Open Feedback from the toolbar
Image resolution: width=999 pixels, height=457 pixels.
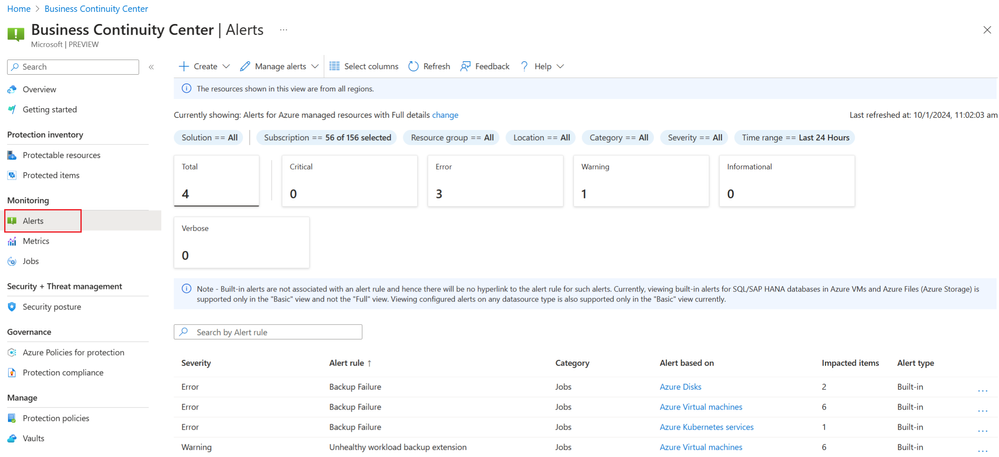(x=485, y=66)
